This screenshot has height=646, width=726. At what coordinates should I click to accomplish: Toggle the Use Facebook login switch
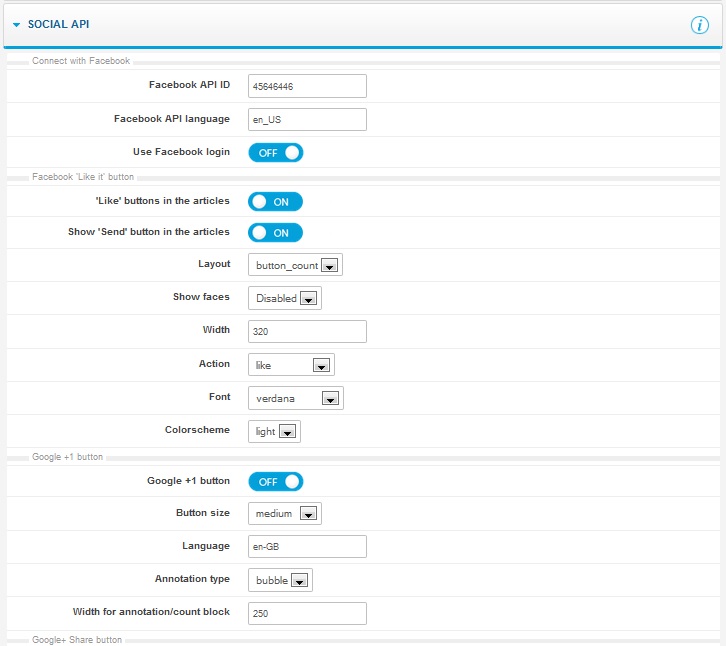point(275,153)
